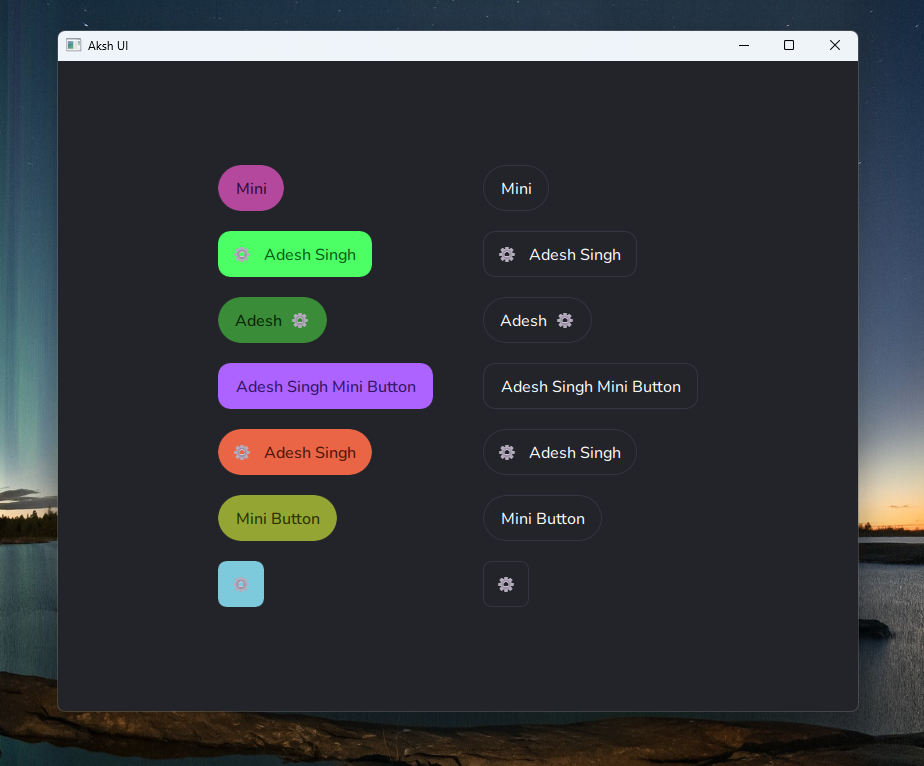924x766 pixels.
Task: Click the outlined Adesh Singh Mini Button
Action: [590, 386]
